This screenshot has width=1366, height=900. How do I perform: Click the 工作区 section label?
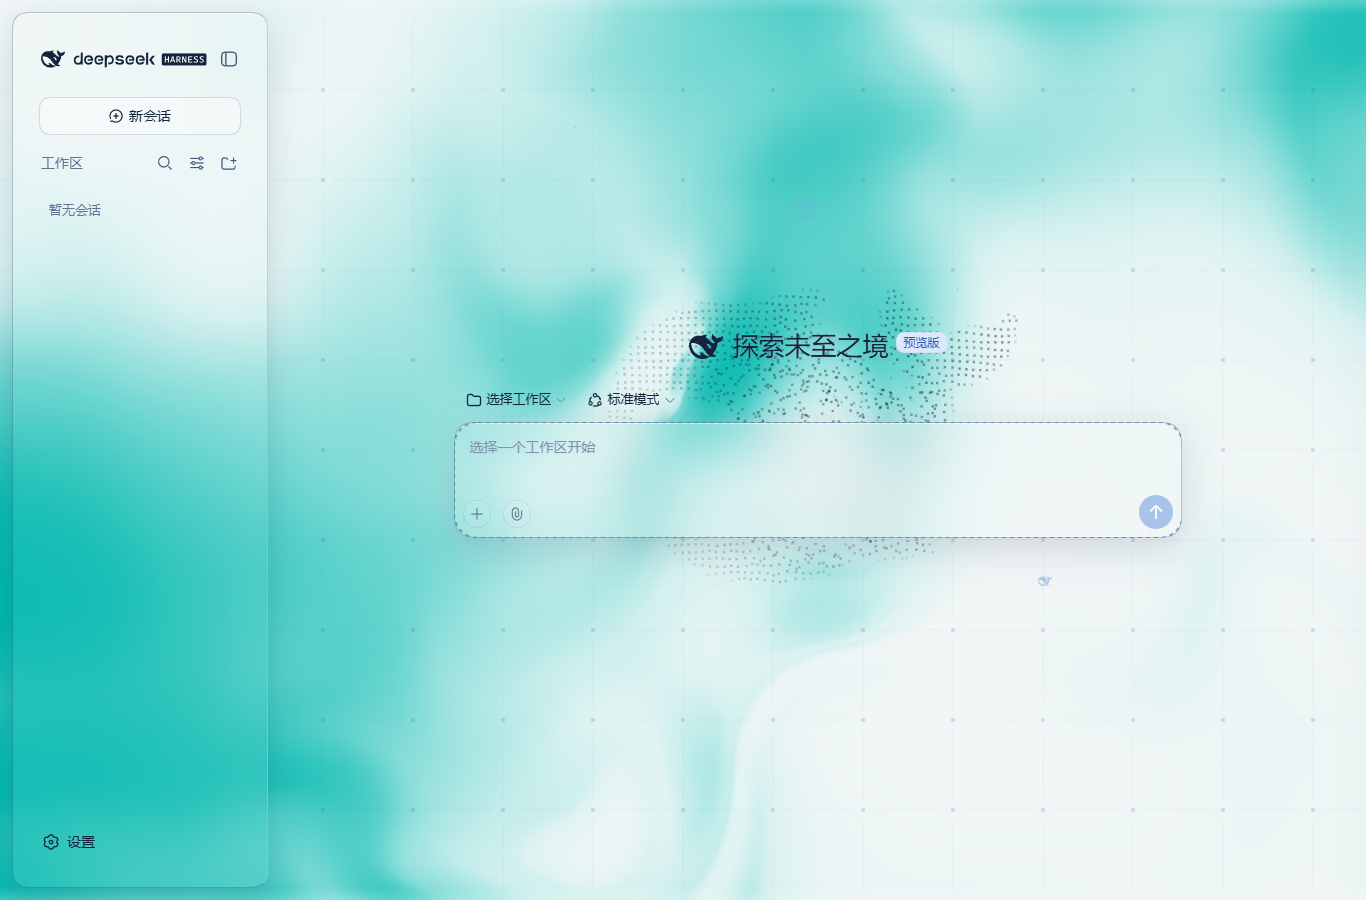[62, 163]
